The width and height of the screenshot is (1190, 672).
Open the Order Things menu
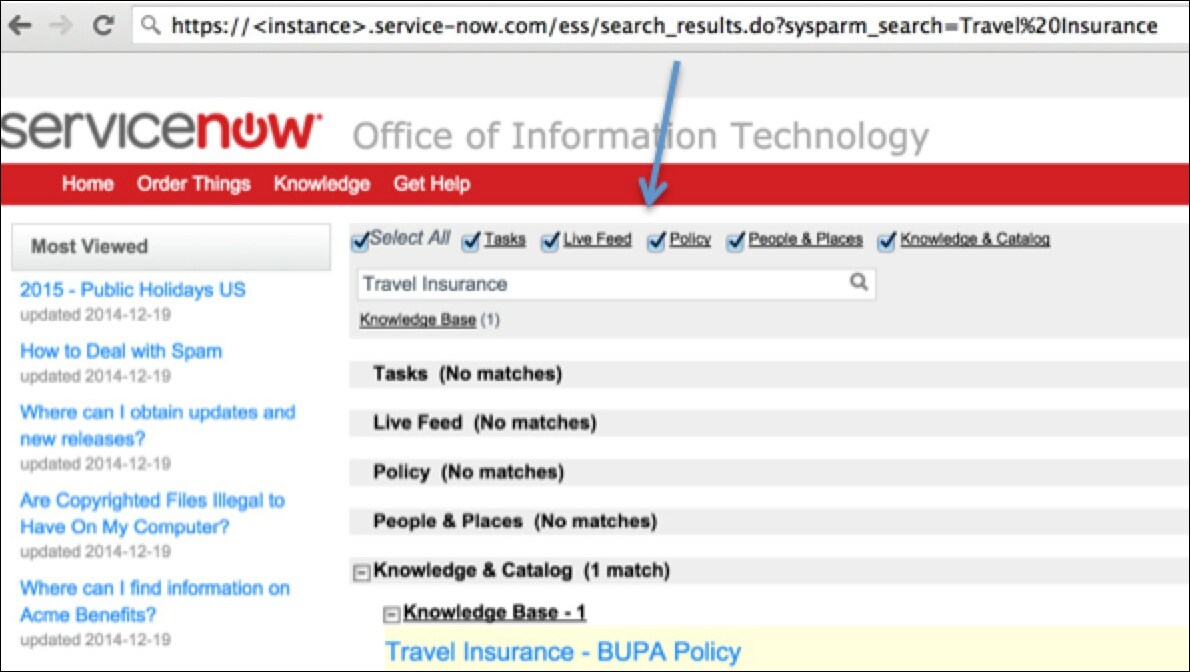coord(194,184)
